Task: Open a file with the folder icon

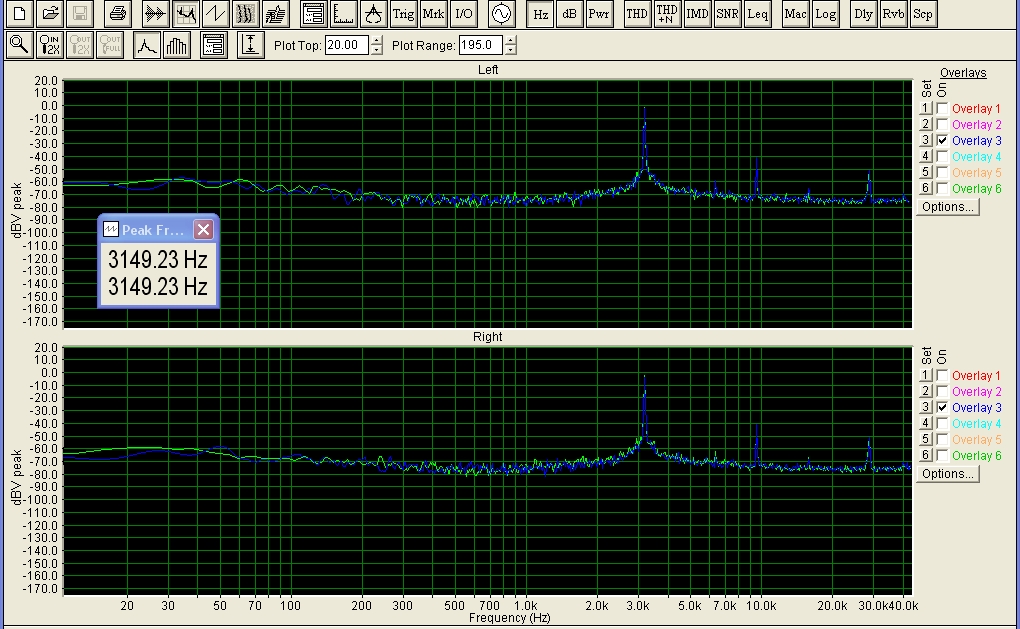Action: coord(50,14)
